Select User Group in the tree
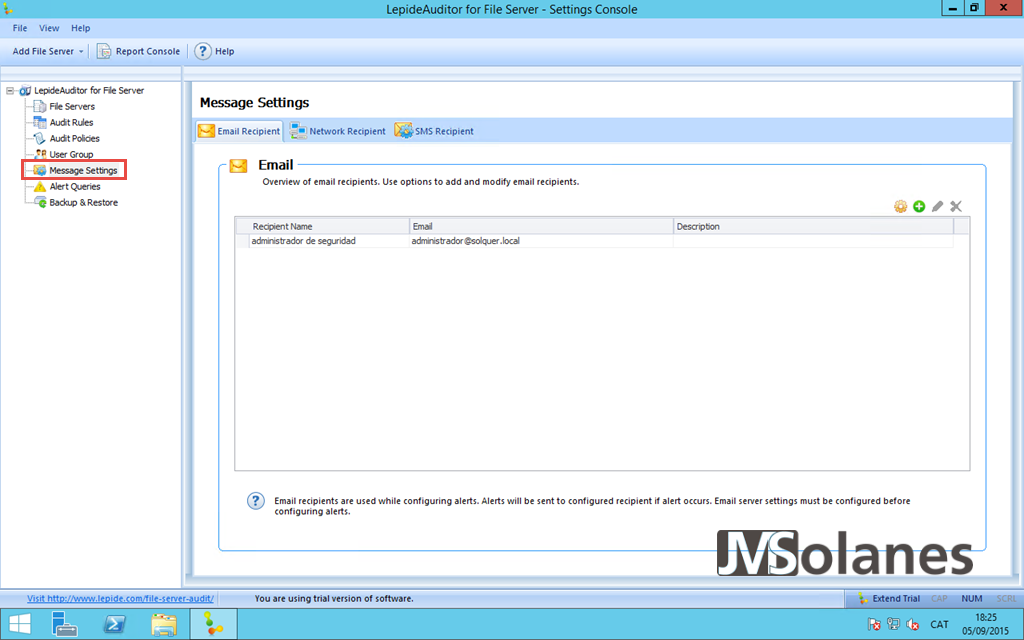 71,154
